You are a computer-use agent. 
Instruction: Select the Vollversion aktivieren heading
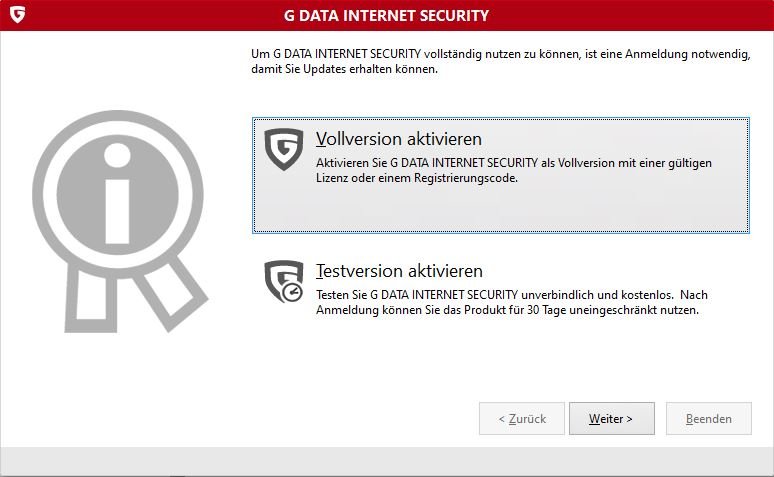(398, 139)
